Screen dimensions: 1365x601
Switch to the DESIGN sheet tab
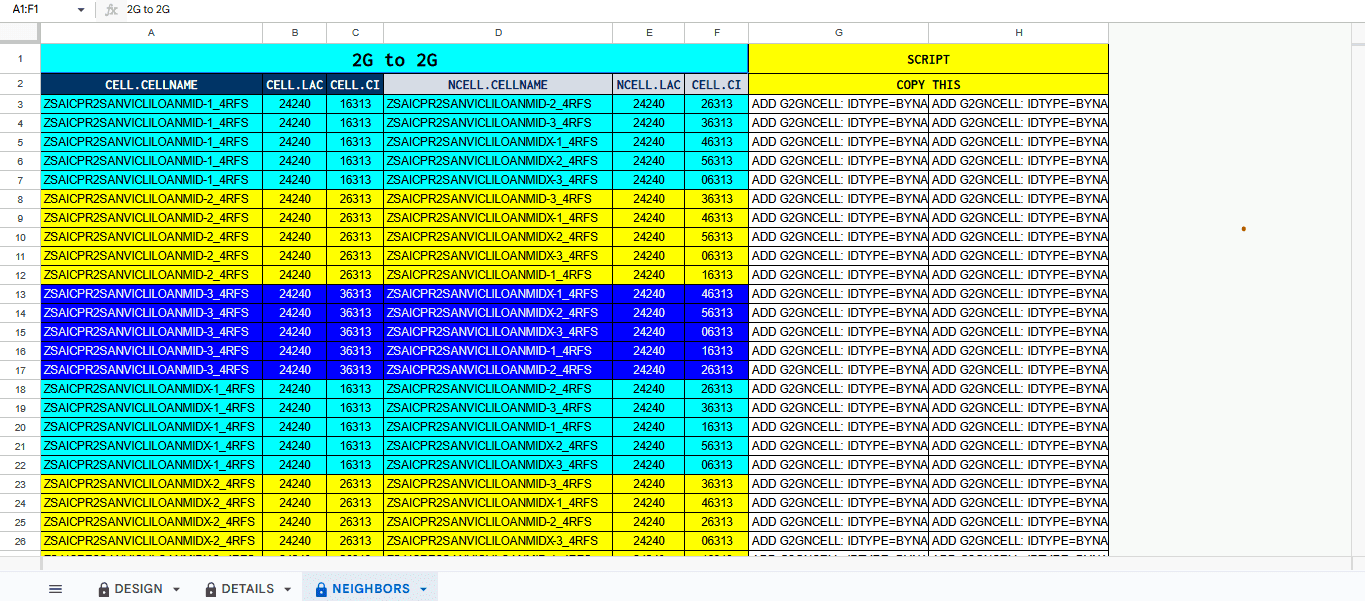coord(138,589)
